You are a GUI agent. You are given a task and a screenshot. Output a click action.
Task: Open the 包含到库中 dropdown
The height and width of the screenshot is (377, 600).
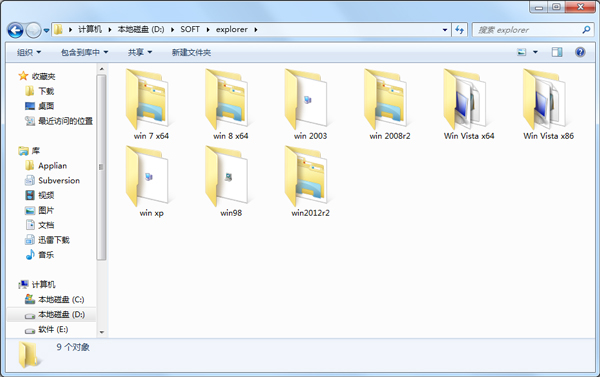pyautogui.click(x=85, y=52)
